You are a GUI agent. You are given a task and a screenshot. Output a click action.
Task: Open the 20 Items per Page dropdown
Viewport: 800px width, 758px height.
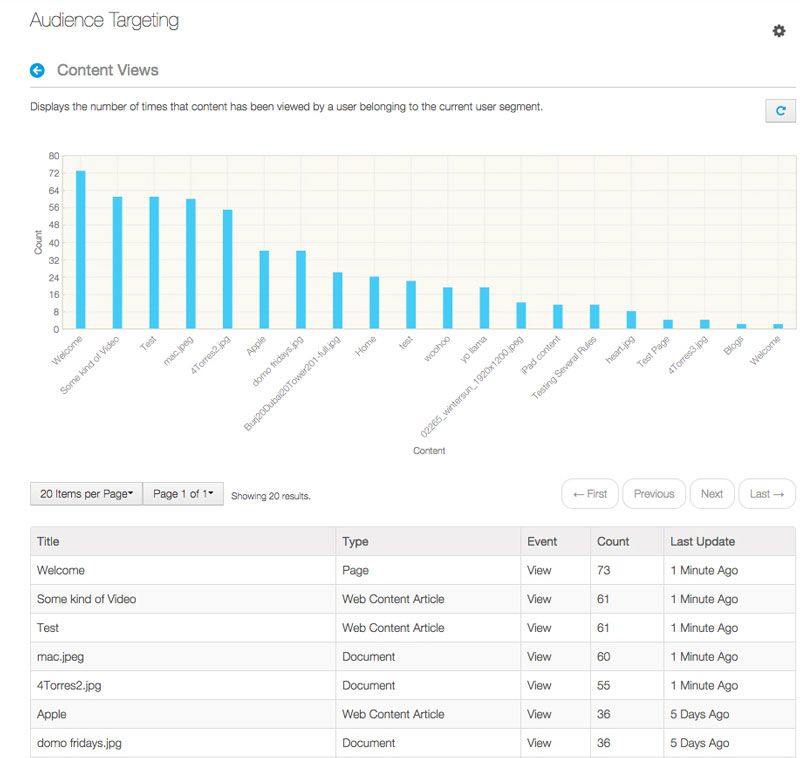86,494
